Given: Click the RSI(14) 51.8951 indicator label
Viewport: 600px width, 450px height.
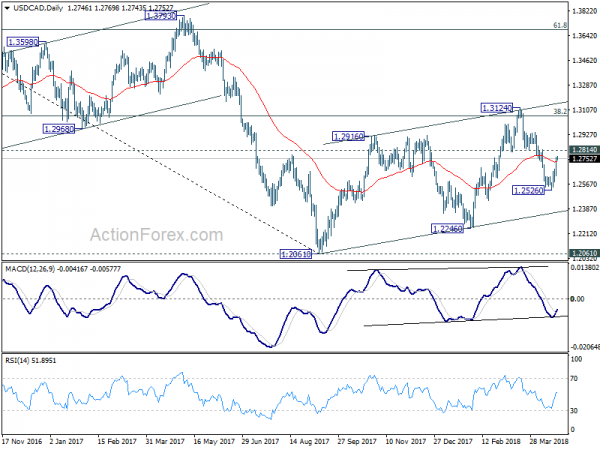Looking at the screenshot, I should coord(31,360).
